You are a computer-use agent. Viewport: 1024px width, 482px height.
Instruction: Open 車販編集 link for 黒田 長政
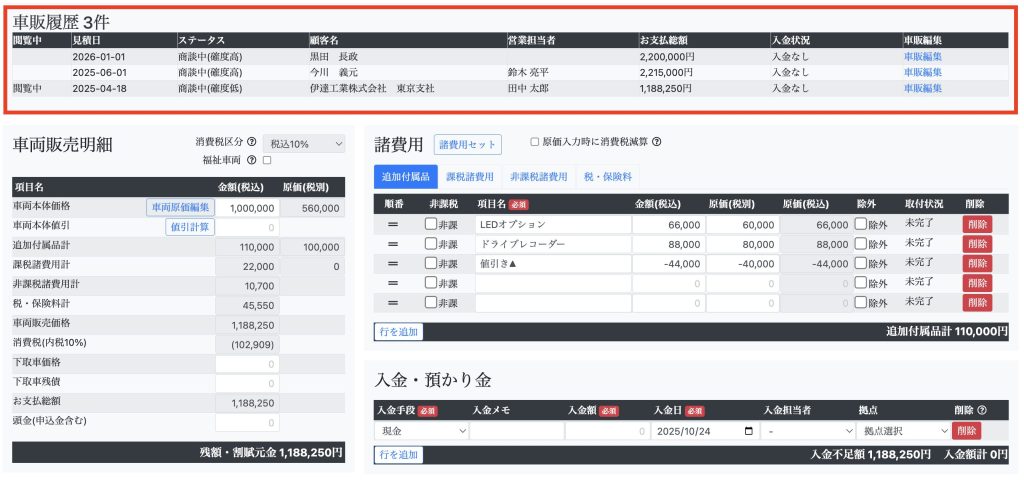[922, 57]
